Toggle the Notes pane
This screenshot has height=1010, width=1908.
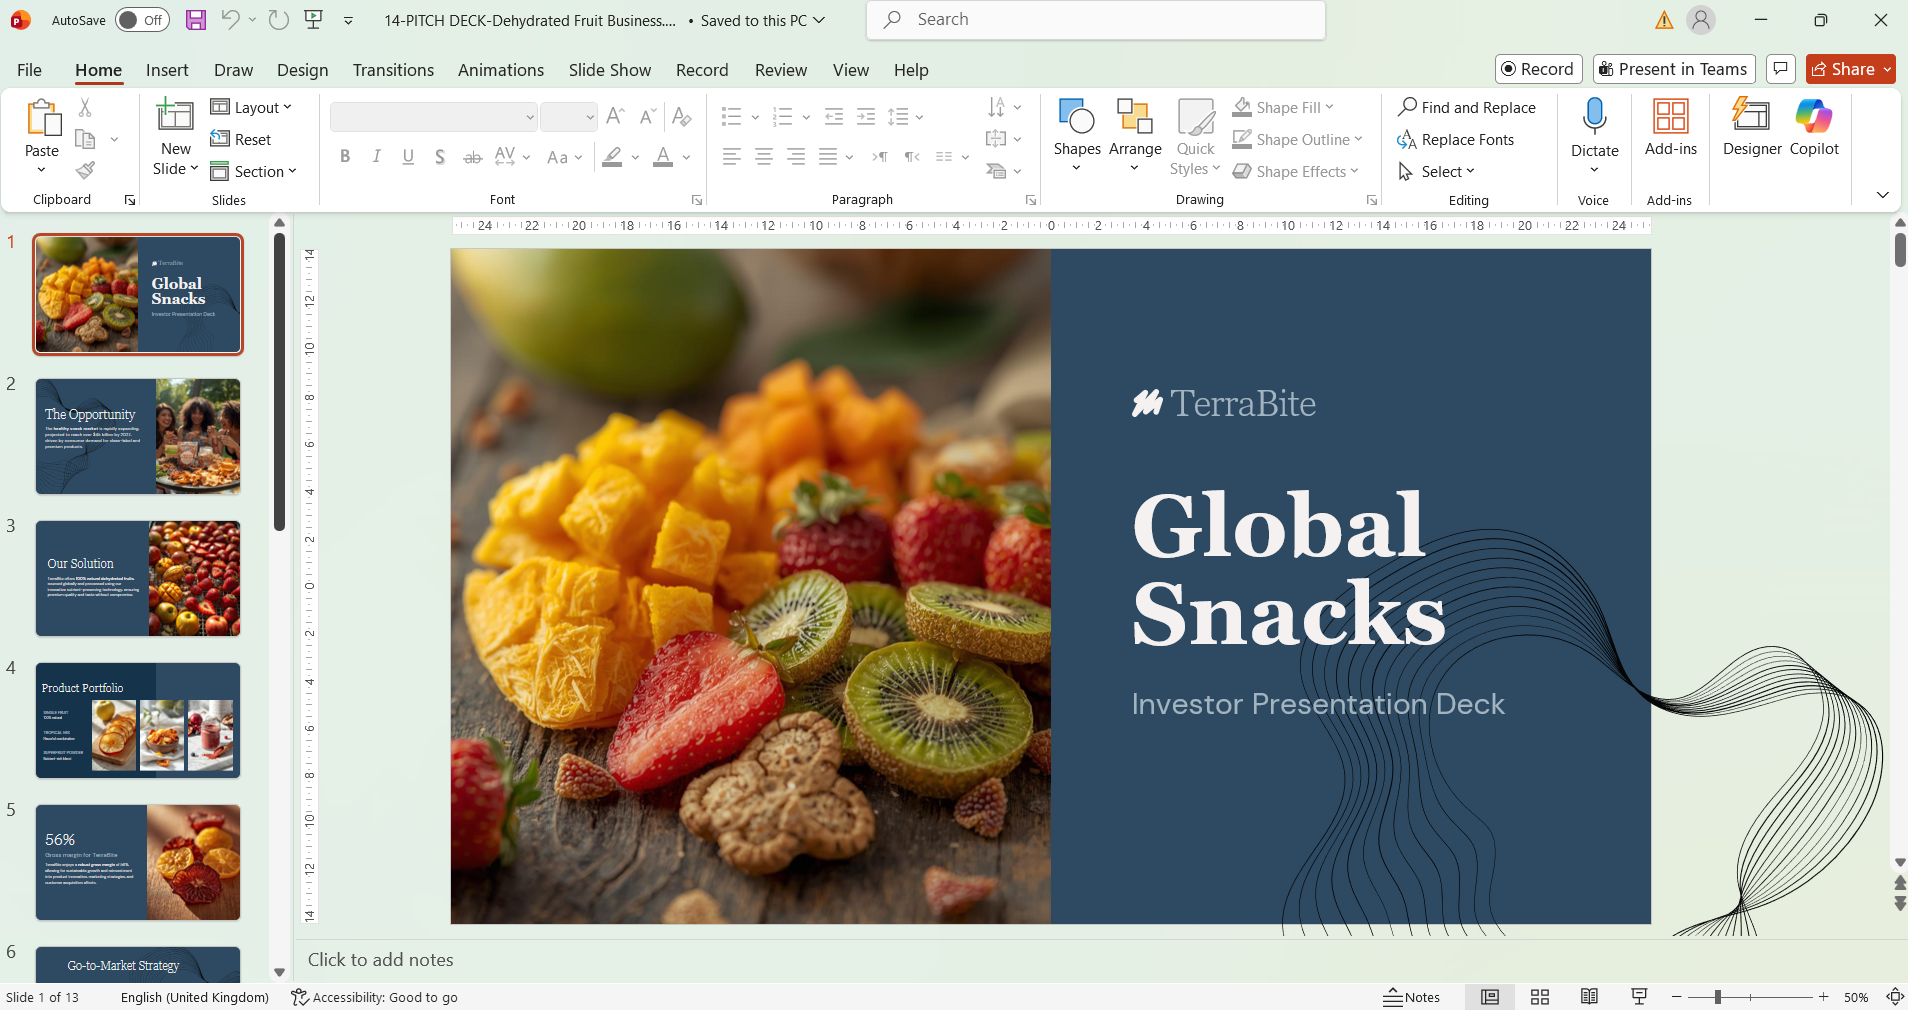coord(1412,997)
